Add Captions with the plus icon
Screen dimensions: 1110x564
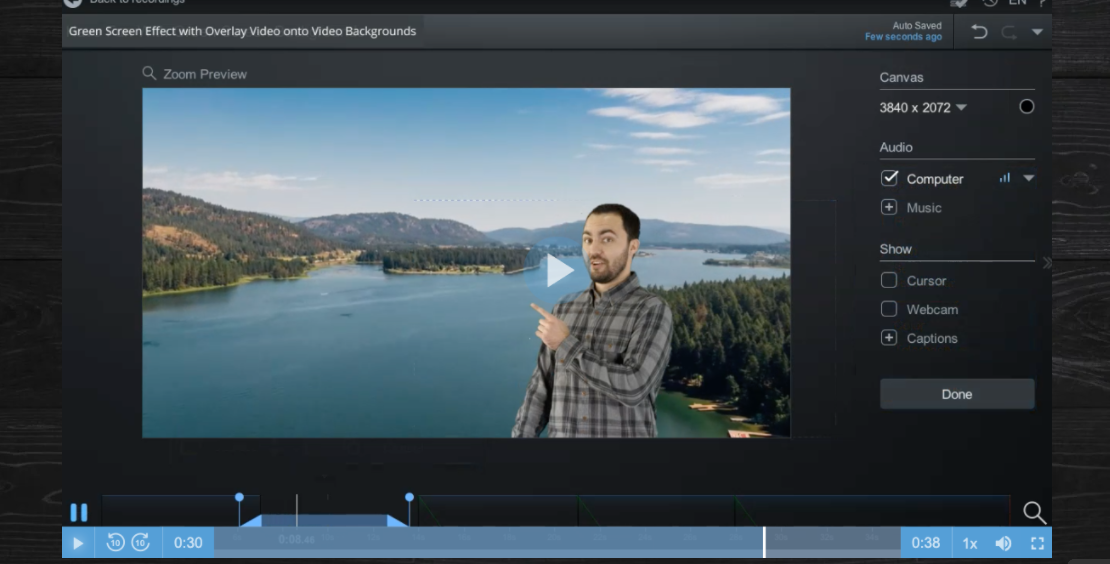pyautogui.click(x=889, y=338)
